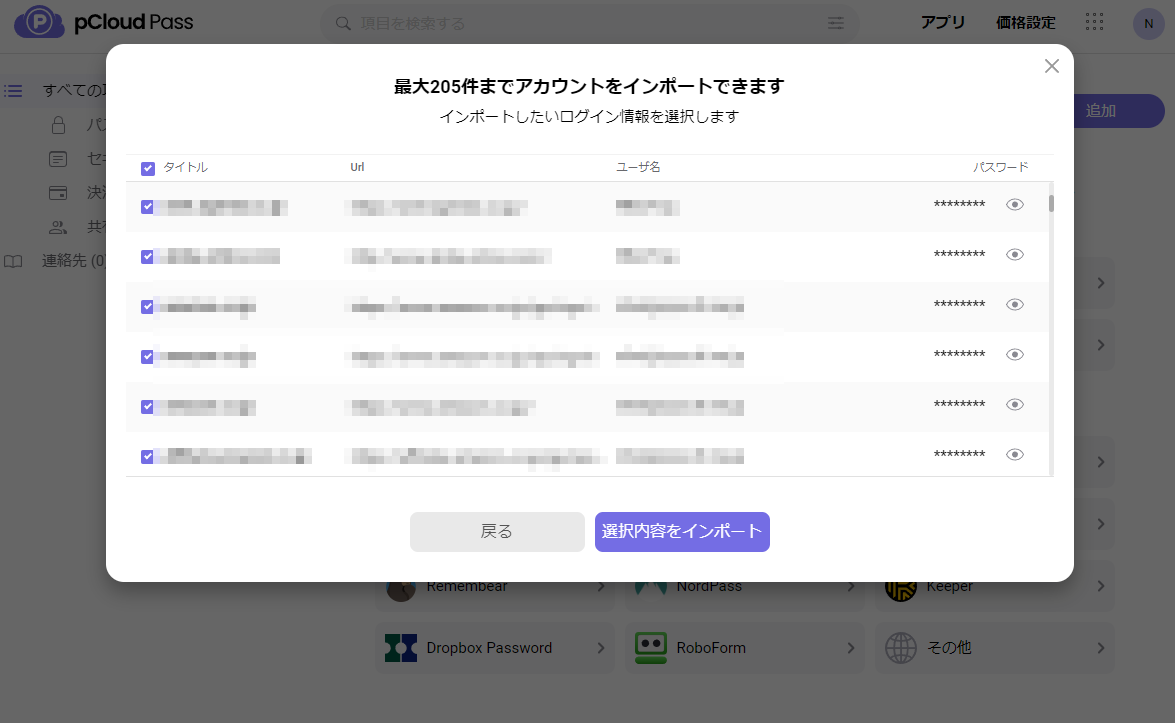This screenshot has width=1175, height=723.
Task: Open アプリ in top navigation
Action: 943,22
